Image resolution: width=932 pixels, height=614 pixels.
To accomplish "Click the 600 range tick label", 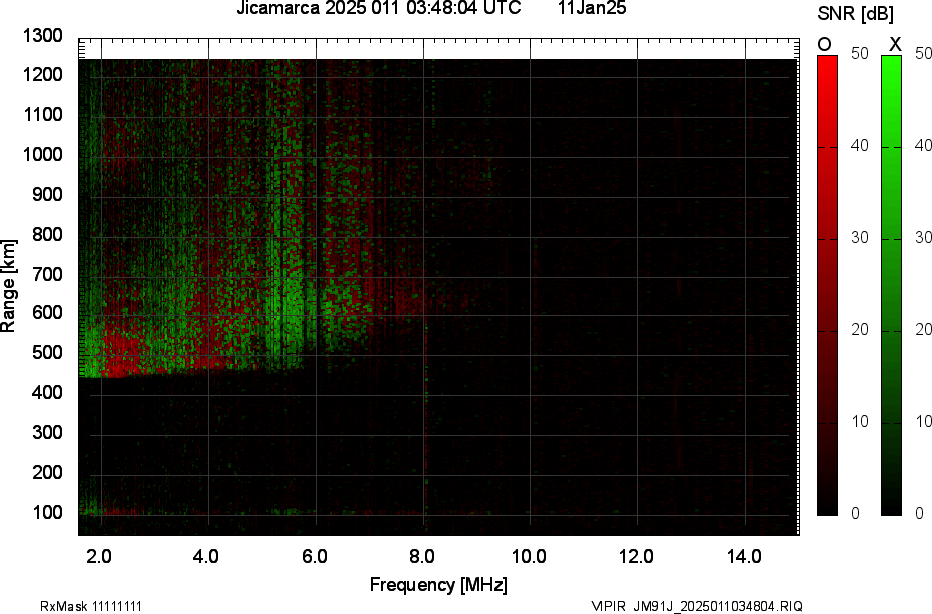I will pyautogui.click(x=47, y=313).
